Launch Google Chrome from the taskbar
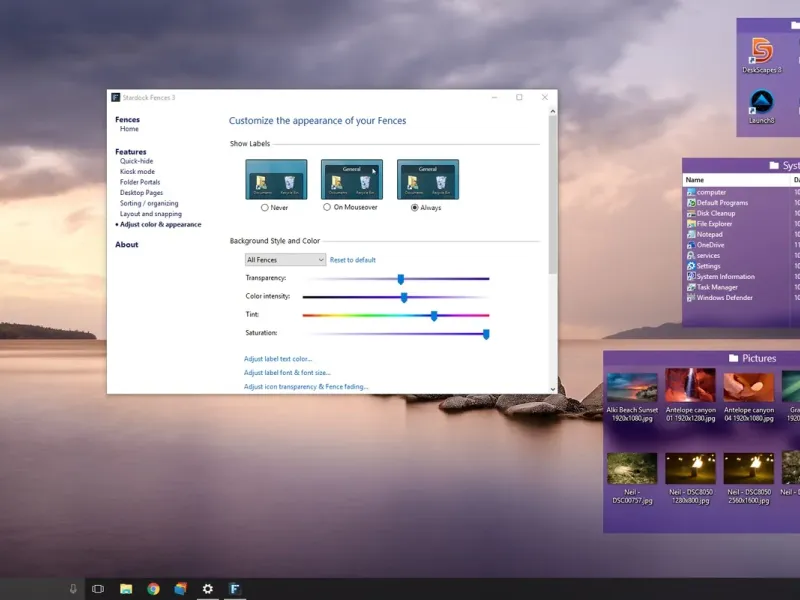 (153, 589)
